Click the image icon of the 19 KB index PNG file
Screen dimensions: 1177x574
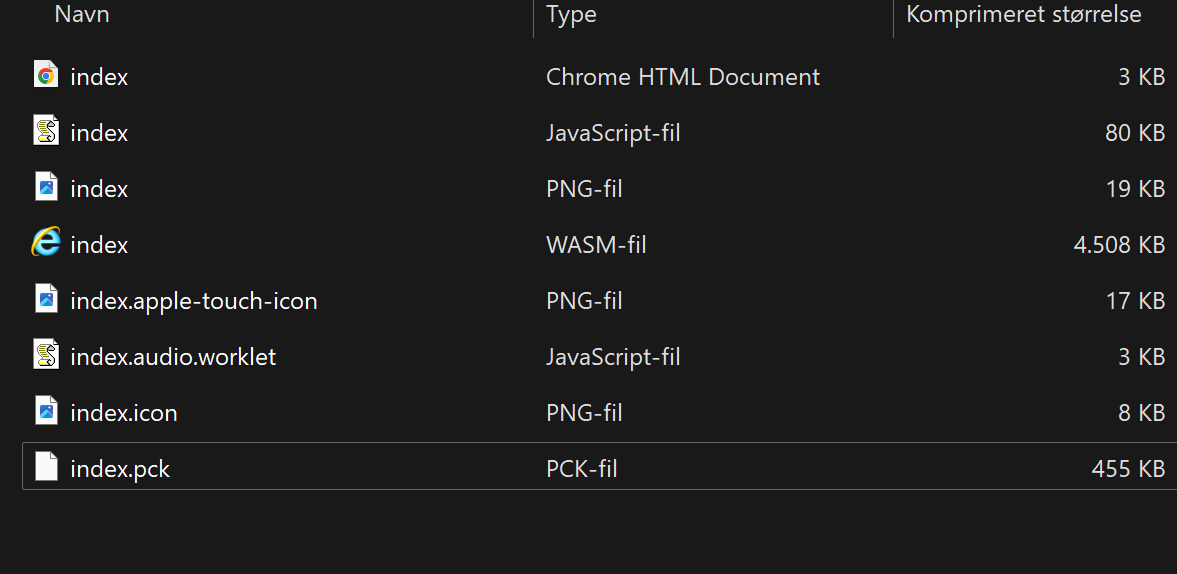[x=46, y=187]
